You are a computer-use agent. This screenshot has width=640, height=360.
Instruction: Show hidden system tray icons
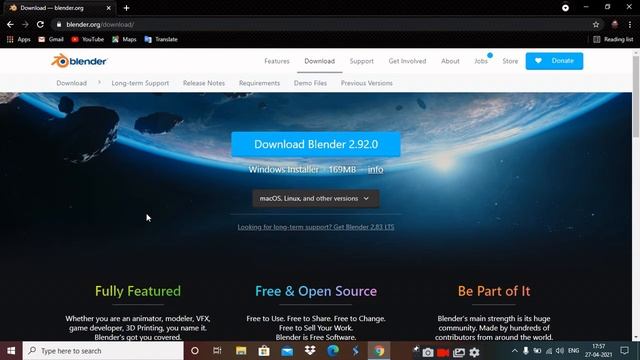click(x=515, y=351)
